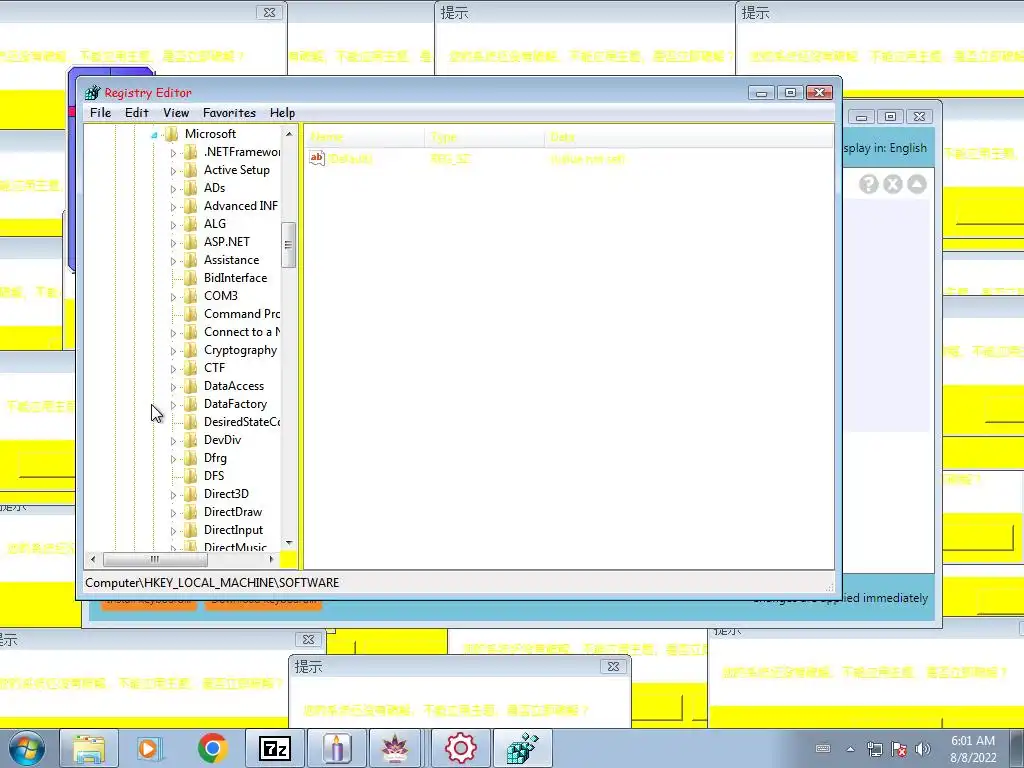The image size is (1024, 768).
Task: Open the File menu in Registry Editor
Action: (x=100, y=112)
